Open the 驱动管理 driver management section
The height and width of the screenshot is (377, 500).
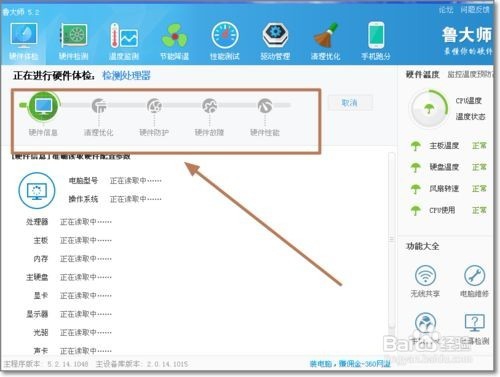pos(275,41)
